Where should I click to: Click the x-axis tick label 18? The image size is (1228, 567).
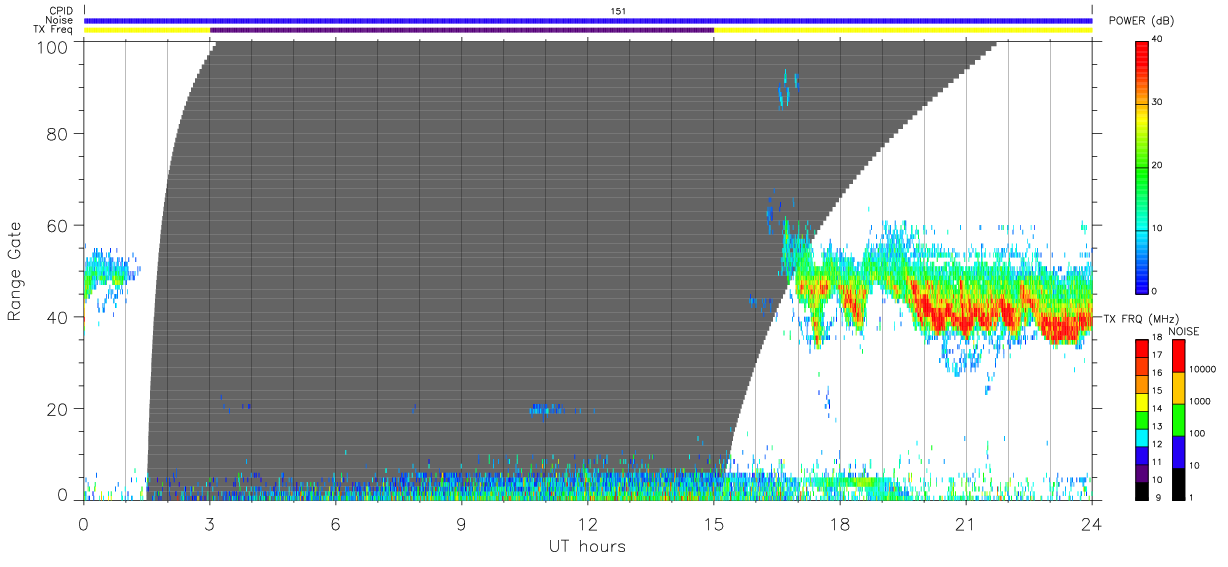840,523
